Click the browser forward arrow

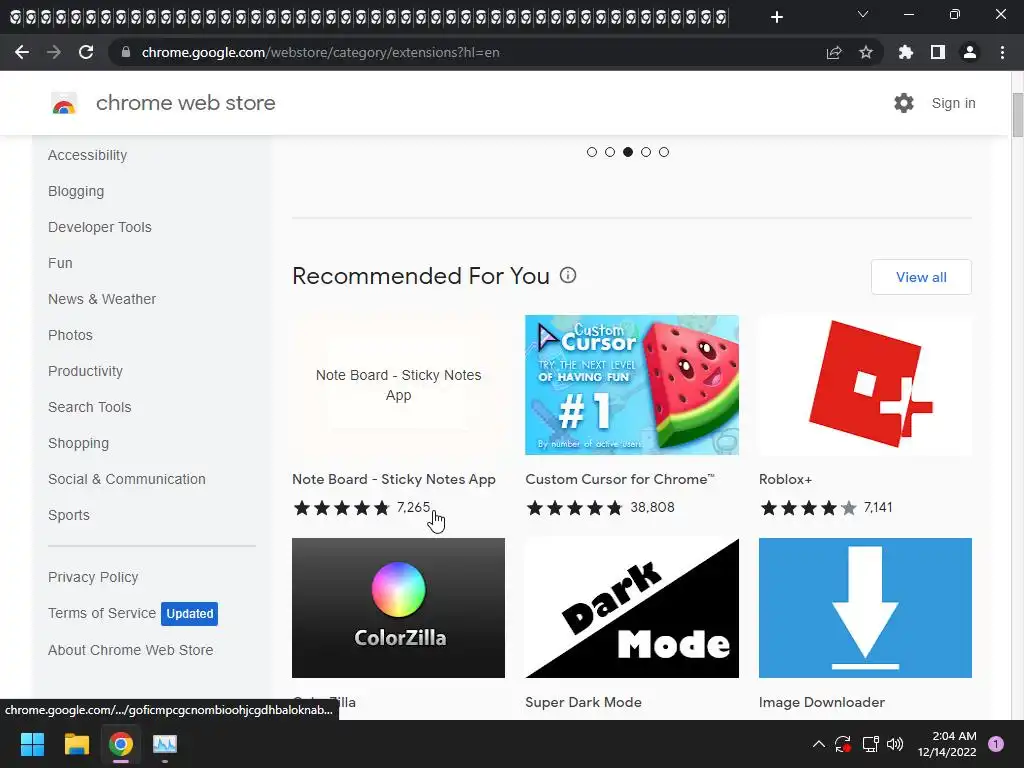[x=54, y=52]
